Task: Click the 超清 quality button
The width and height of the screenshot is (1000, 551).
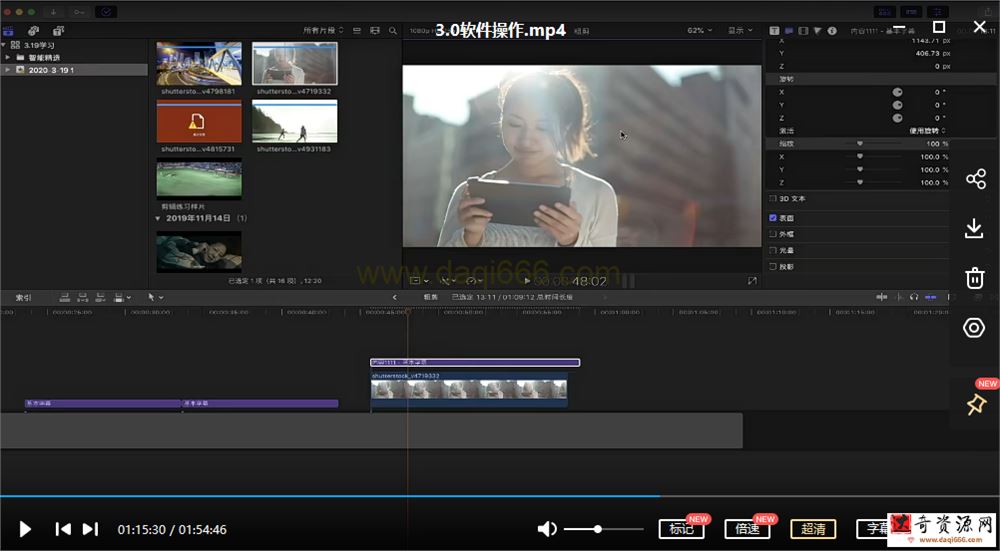Action: (x=813, y=529)
